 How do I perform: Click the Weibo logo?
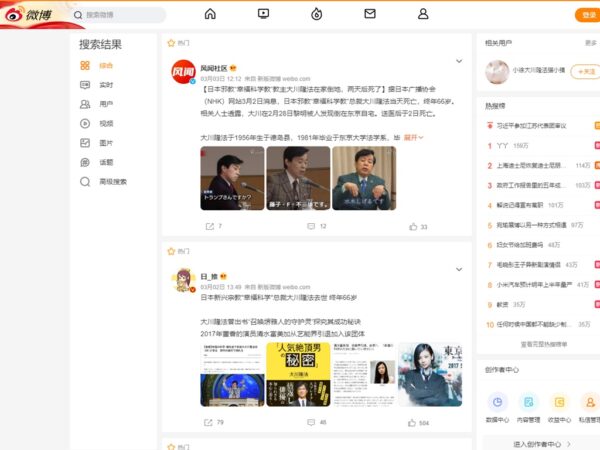(29, 15)
